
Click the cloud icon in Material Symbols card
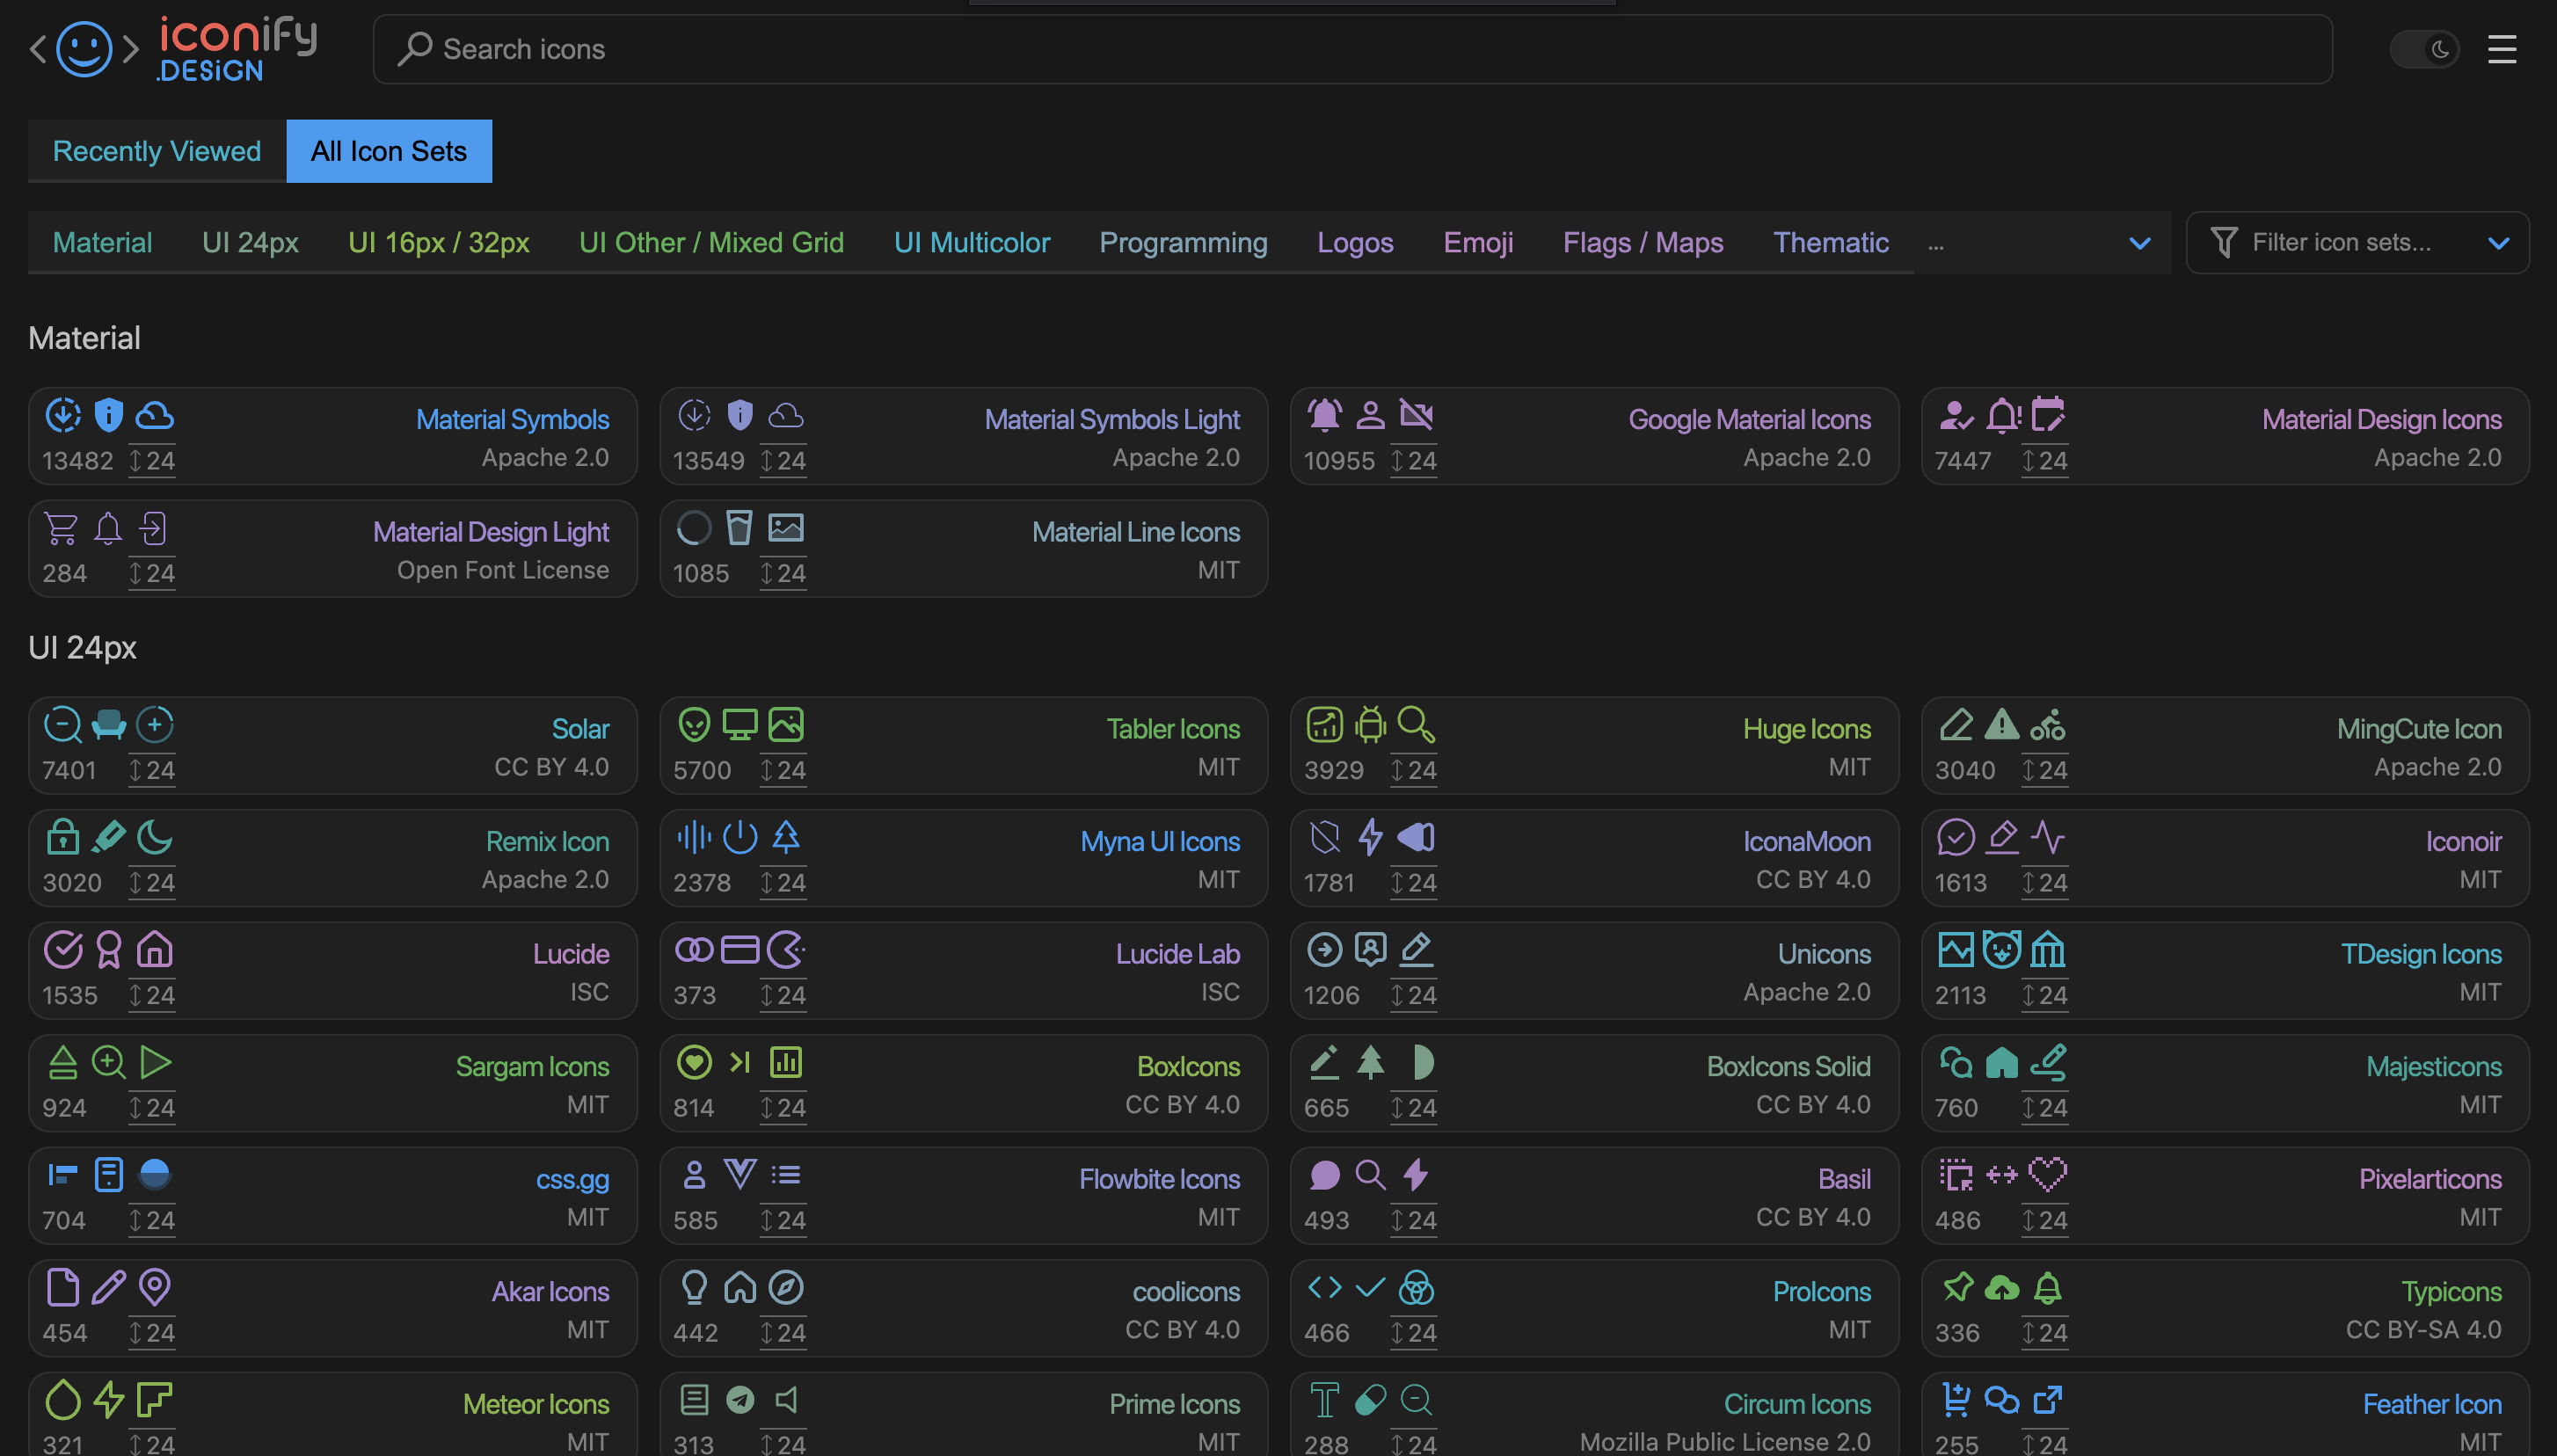pyautogui.click(x=154, y=415)
